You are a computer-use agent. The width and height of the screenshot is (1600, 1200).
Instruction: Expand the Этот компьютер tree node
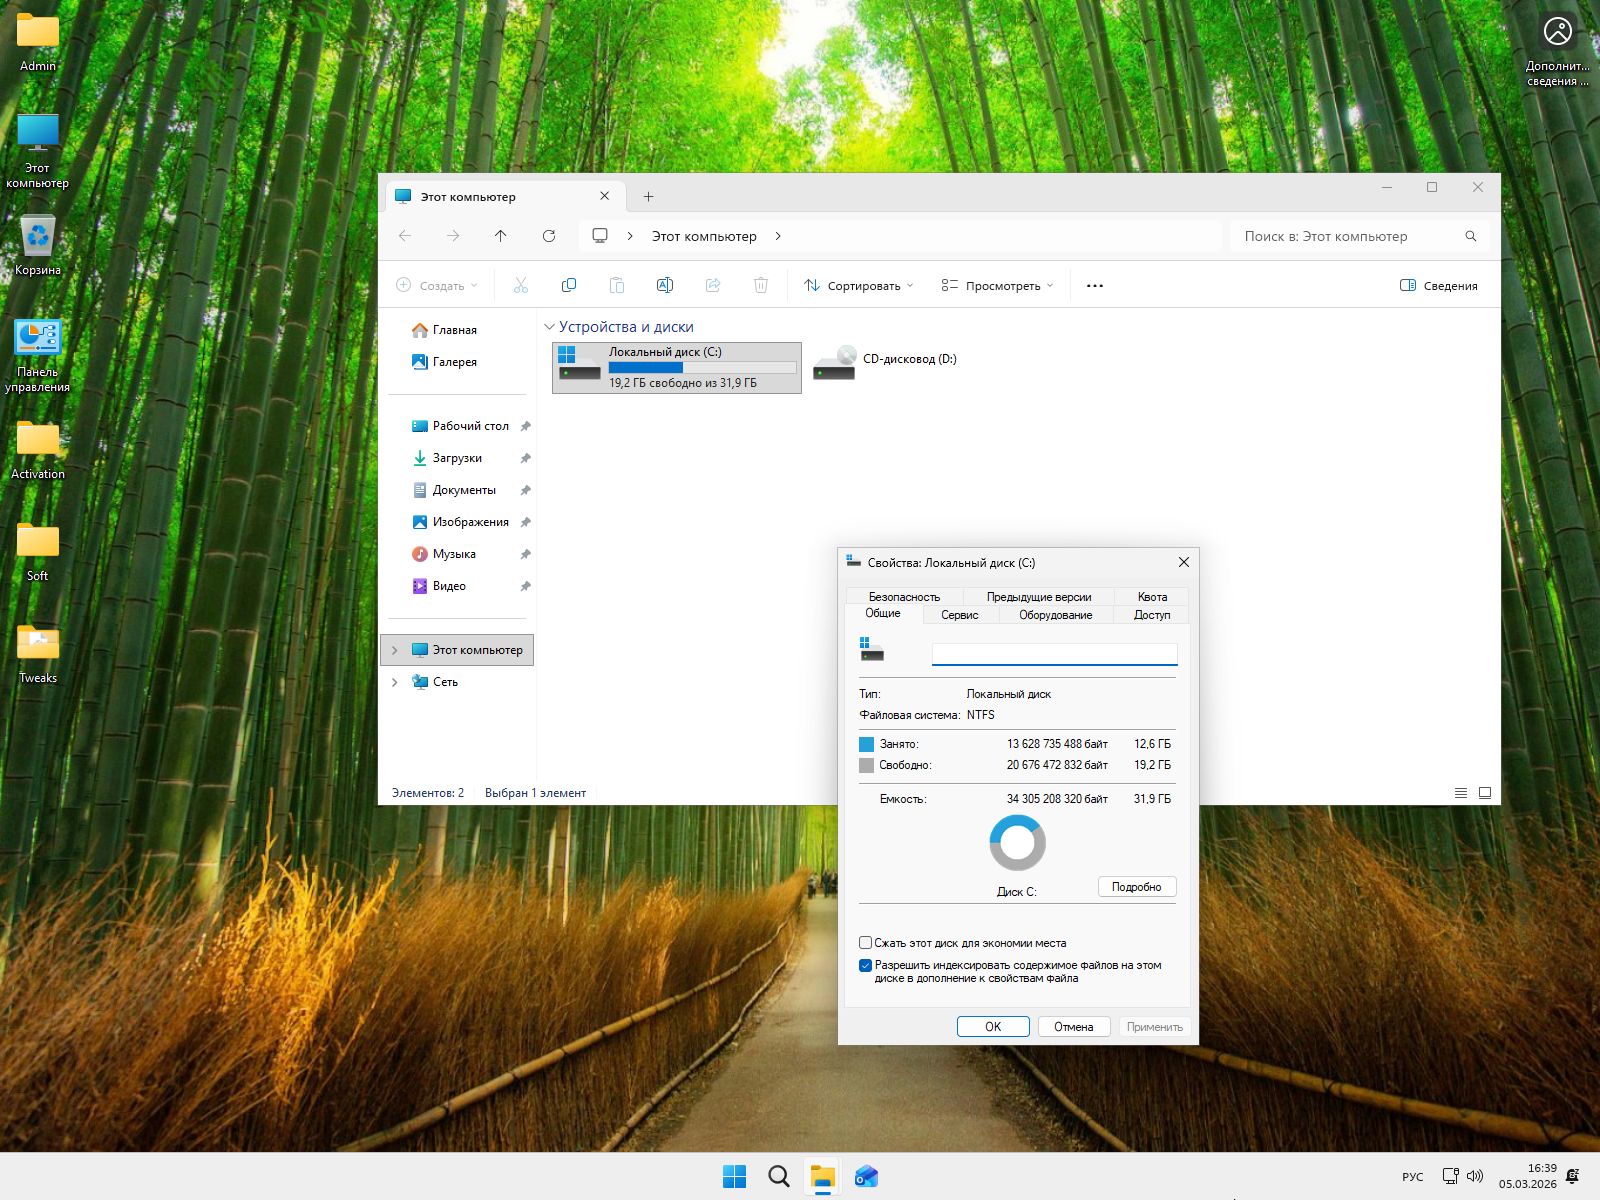[395, 650]
